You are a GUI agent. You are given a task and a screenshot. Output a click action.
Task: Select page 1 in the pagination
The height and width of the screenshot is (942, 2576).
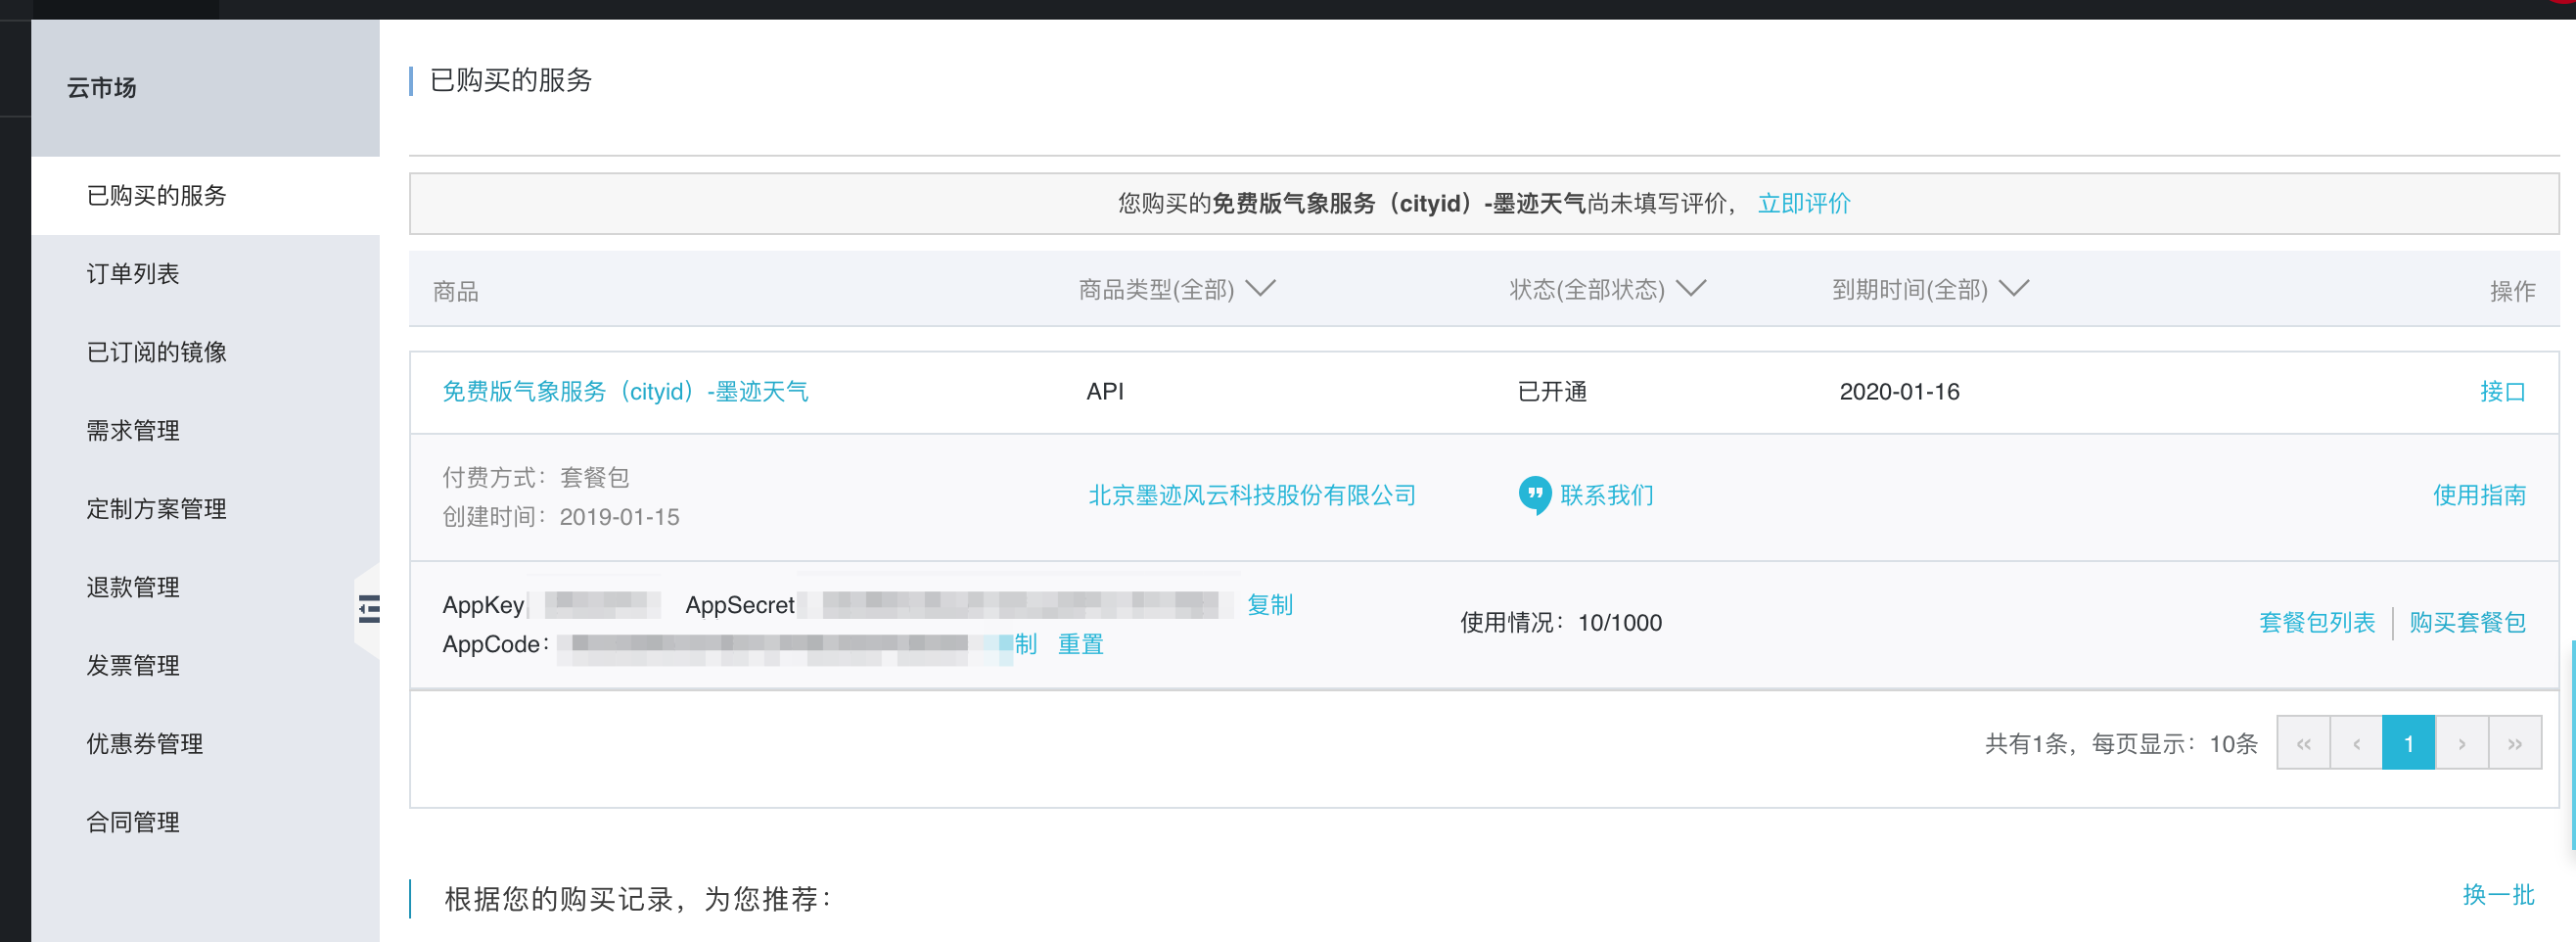pyautogui.click(x=2408, y=743)
